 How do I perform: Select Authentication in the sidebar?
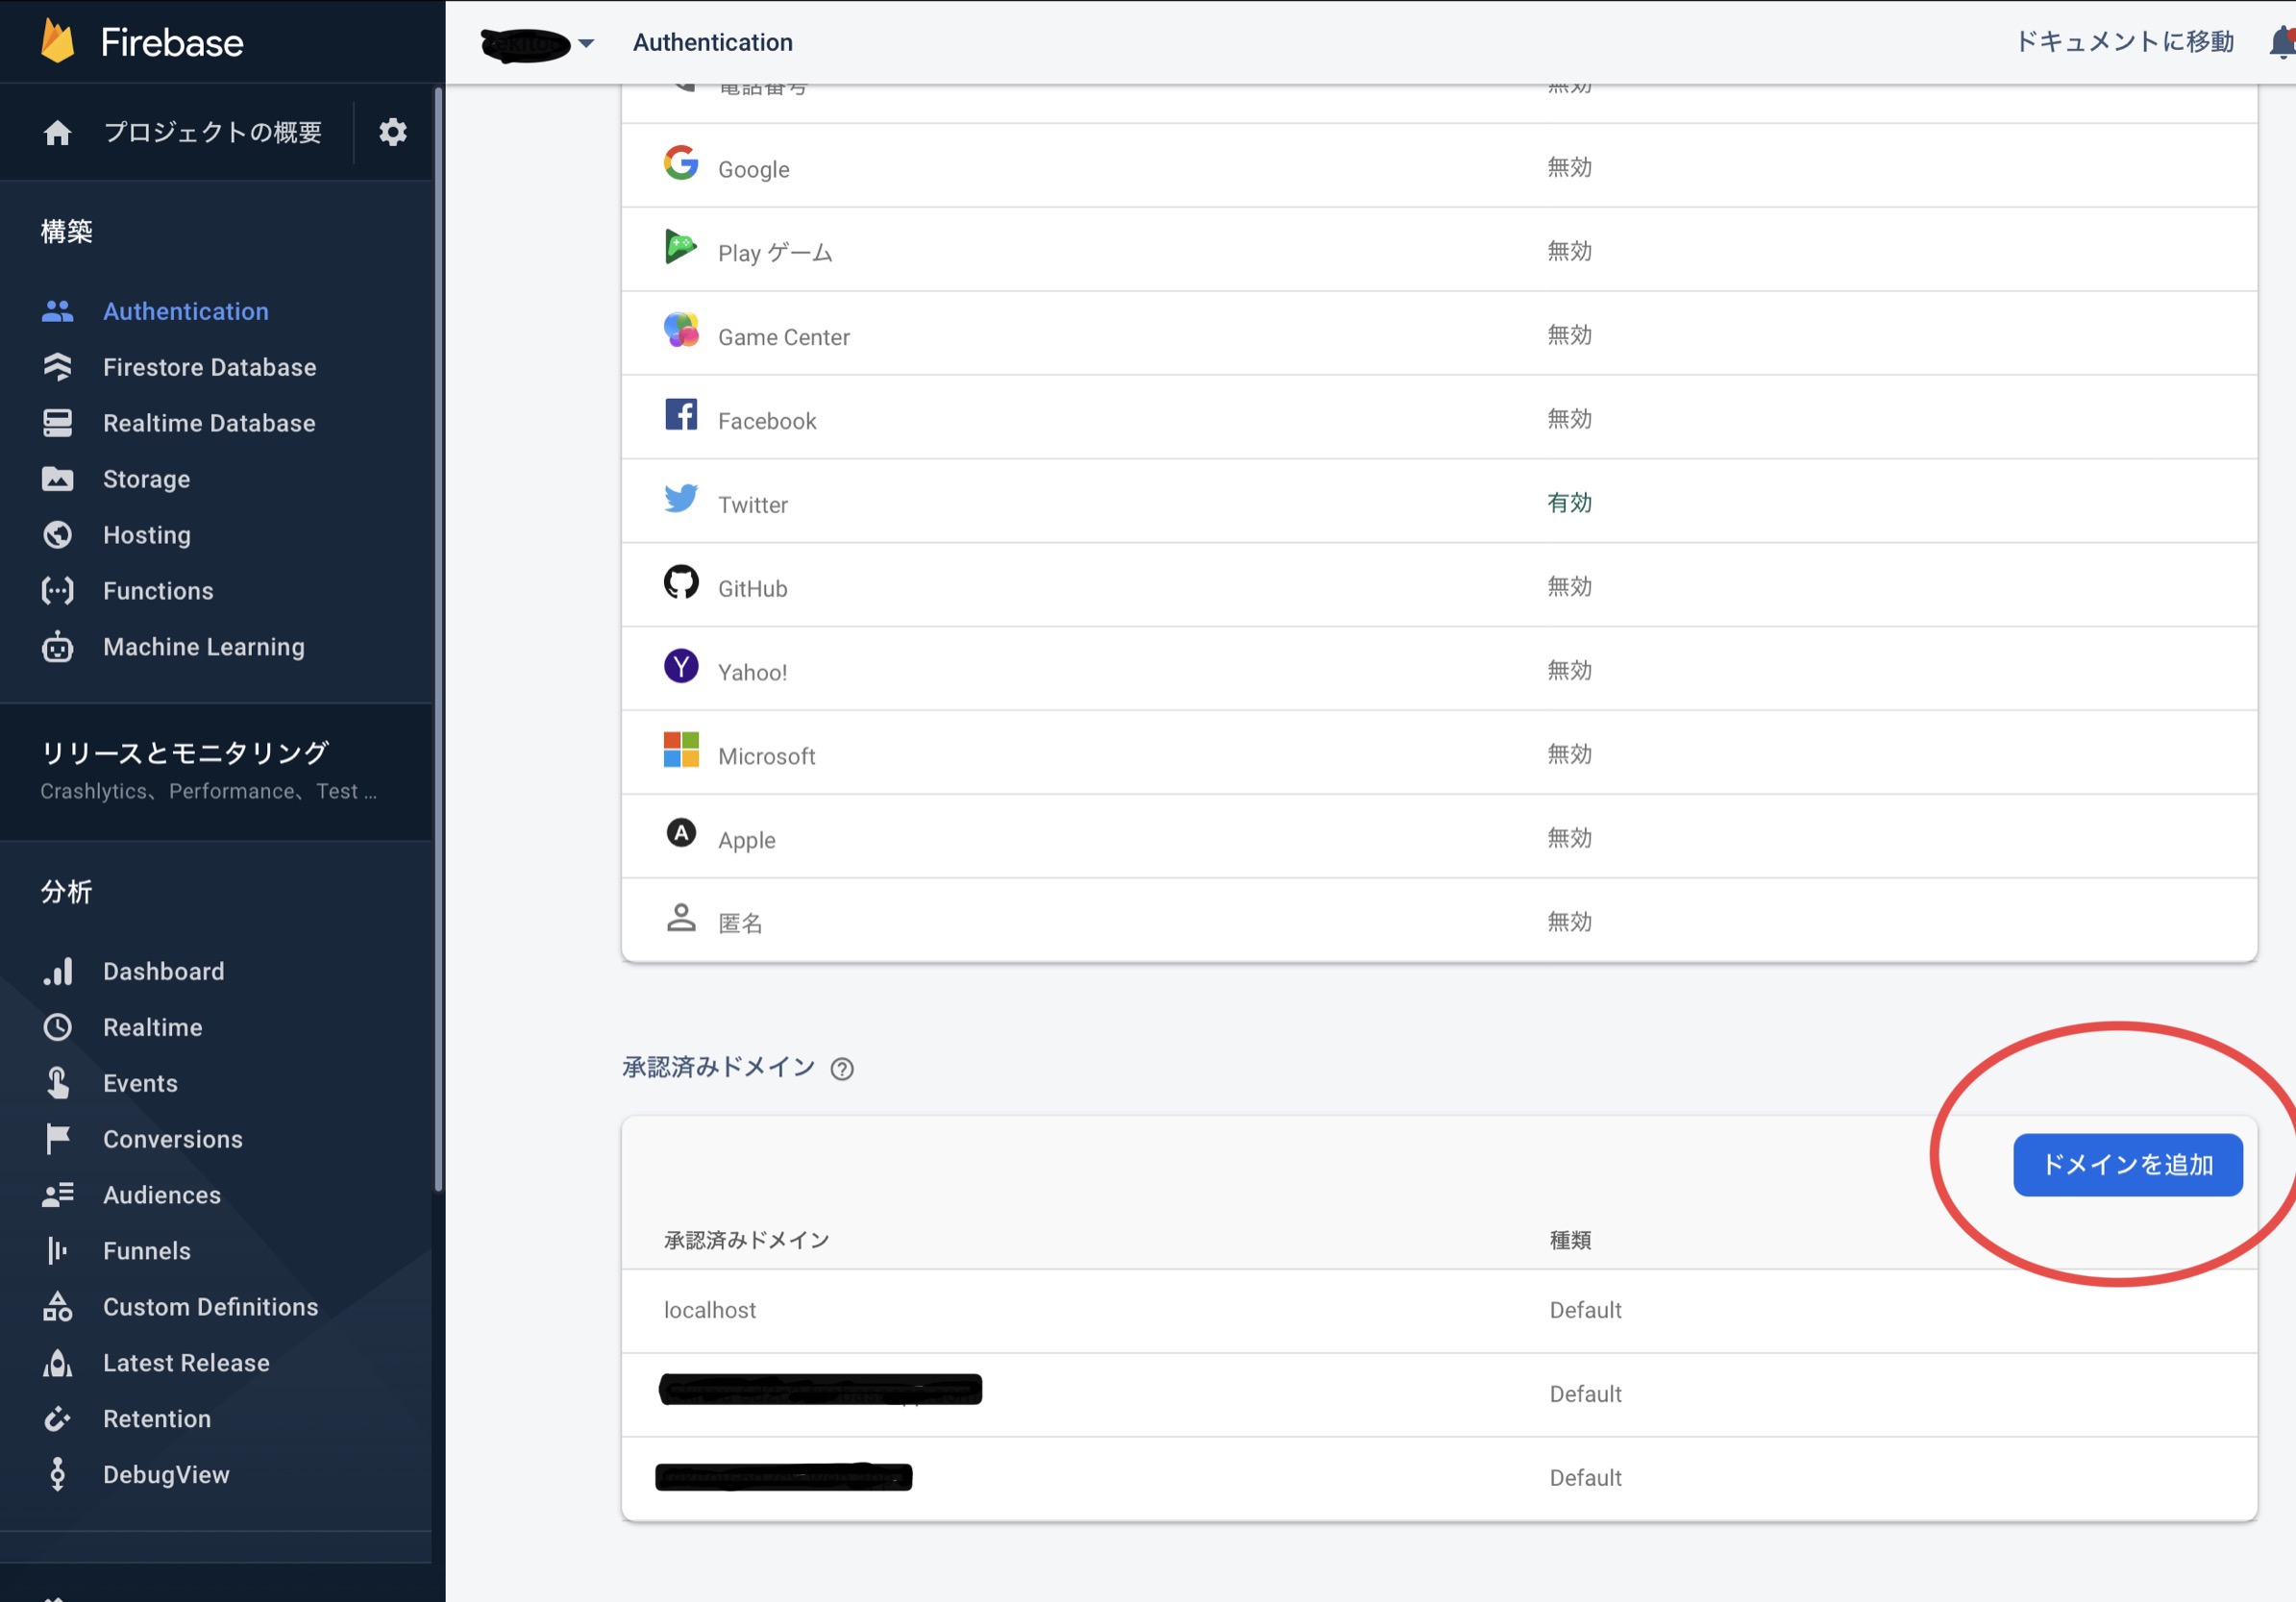coord(185,311)
